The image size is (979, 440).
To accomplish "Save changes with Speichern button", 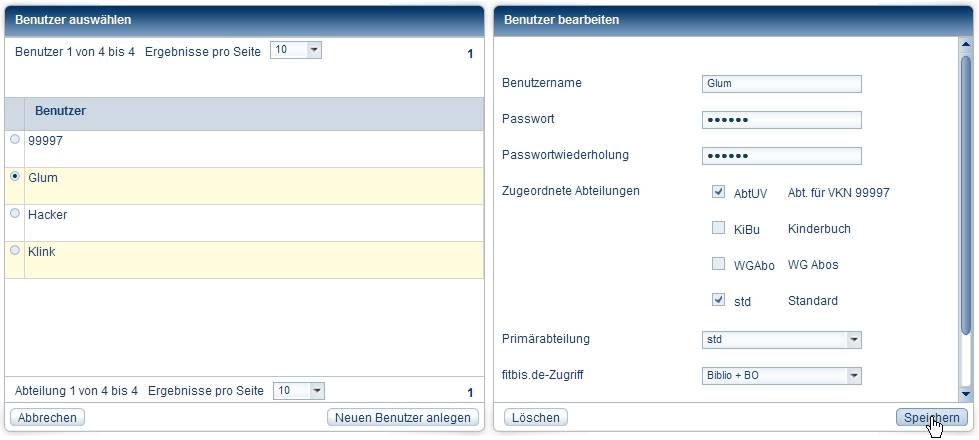I will 931,417.
